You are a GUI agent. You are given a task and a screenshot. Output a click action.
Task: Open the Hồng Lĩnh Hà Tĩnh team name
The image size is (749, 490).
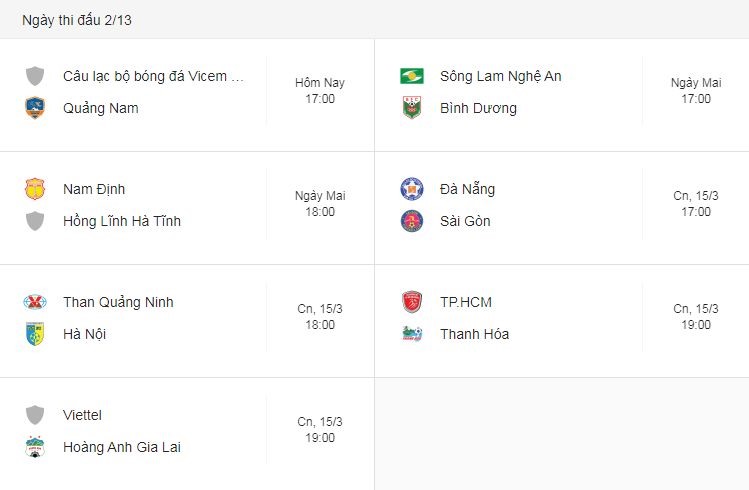[x=122, y=221]
